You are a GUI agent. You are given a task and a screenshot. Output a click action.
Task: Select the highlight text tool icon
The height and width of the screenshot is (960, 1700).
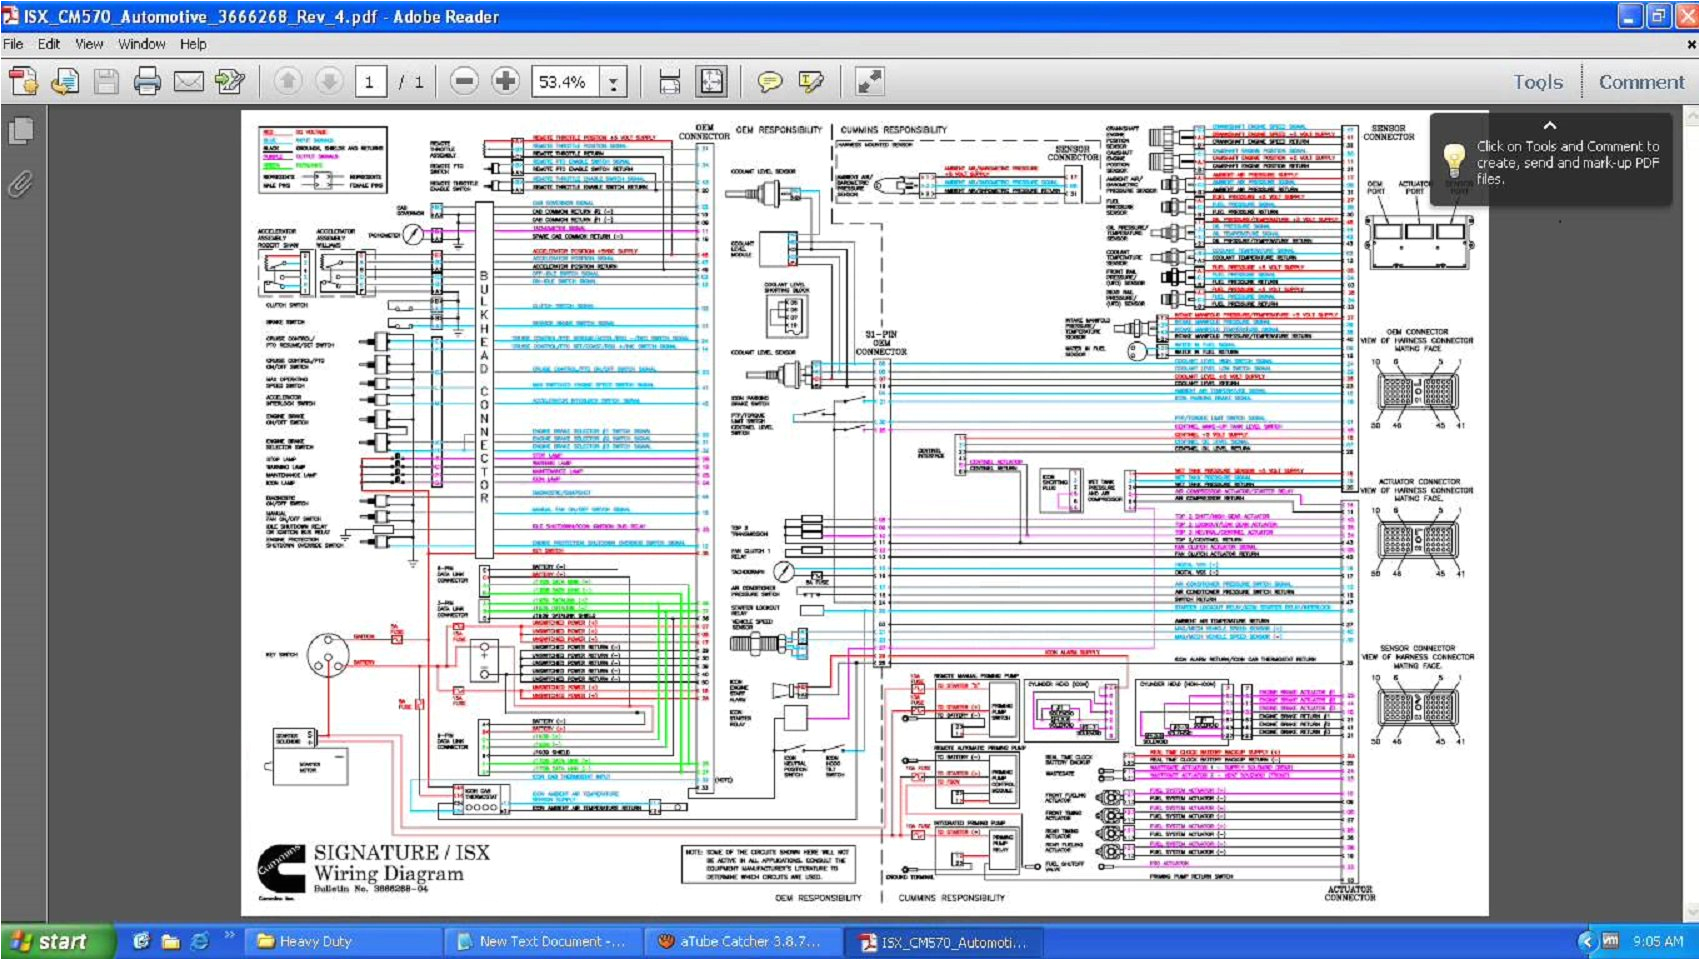pos(812,82)
